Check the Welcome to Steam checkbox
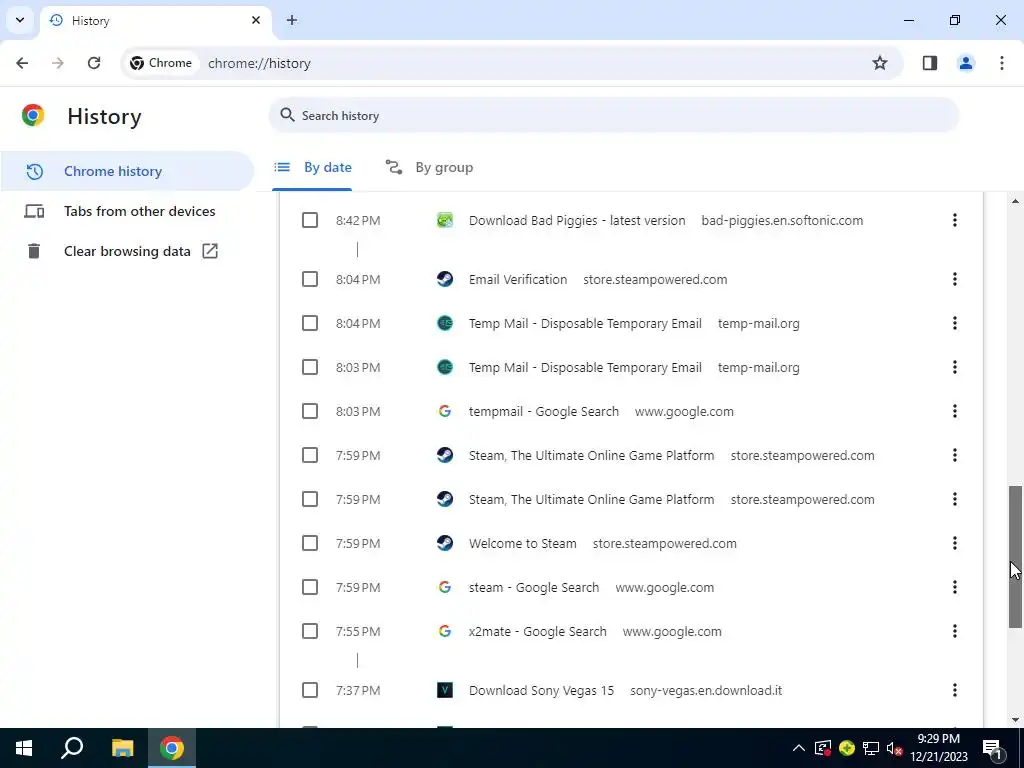 [310, 543]
